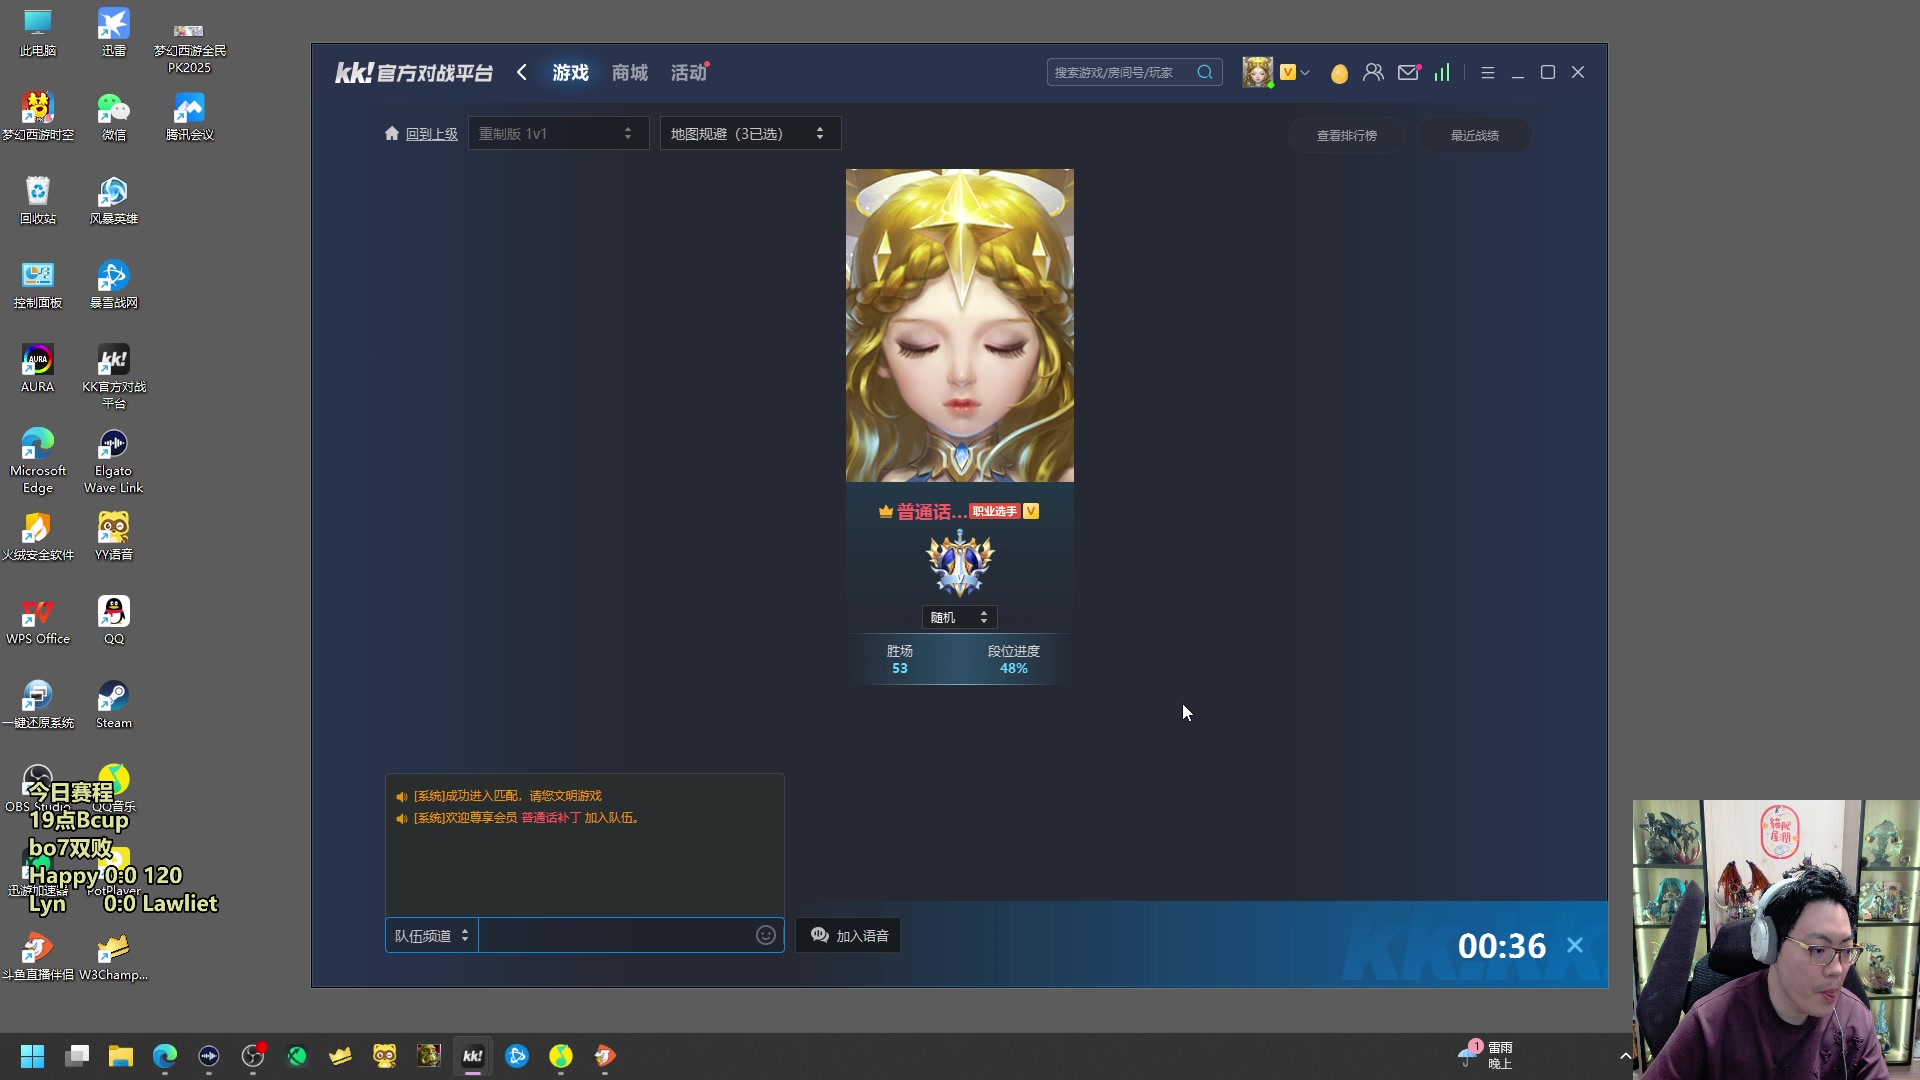Open the weather widget in taskbar
This screenshot has width=1920, height=1080.
pyautogui.click(x=1488, y=1055)
